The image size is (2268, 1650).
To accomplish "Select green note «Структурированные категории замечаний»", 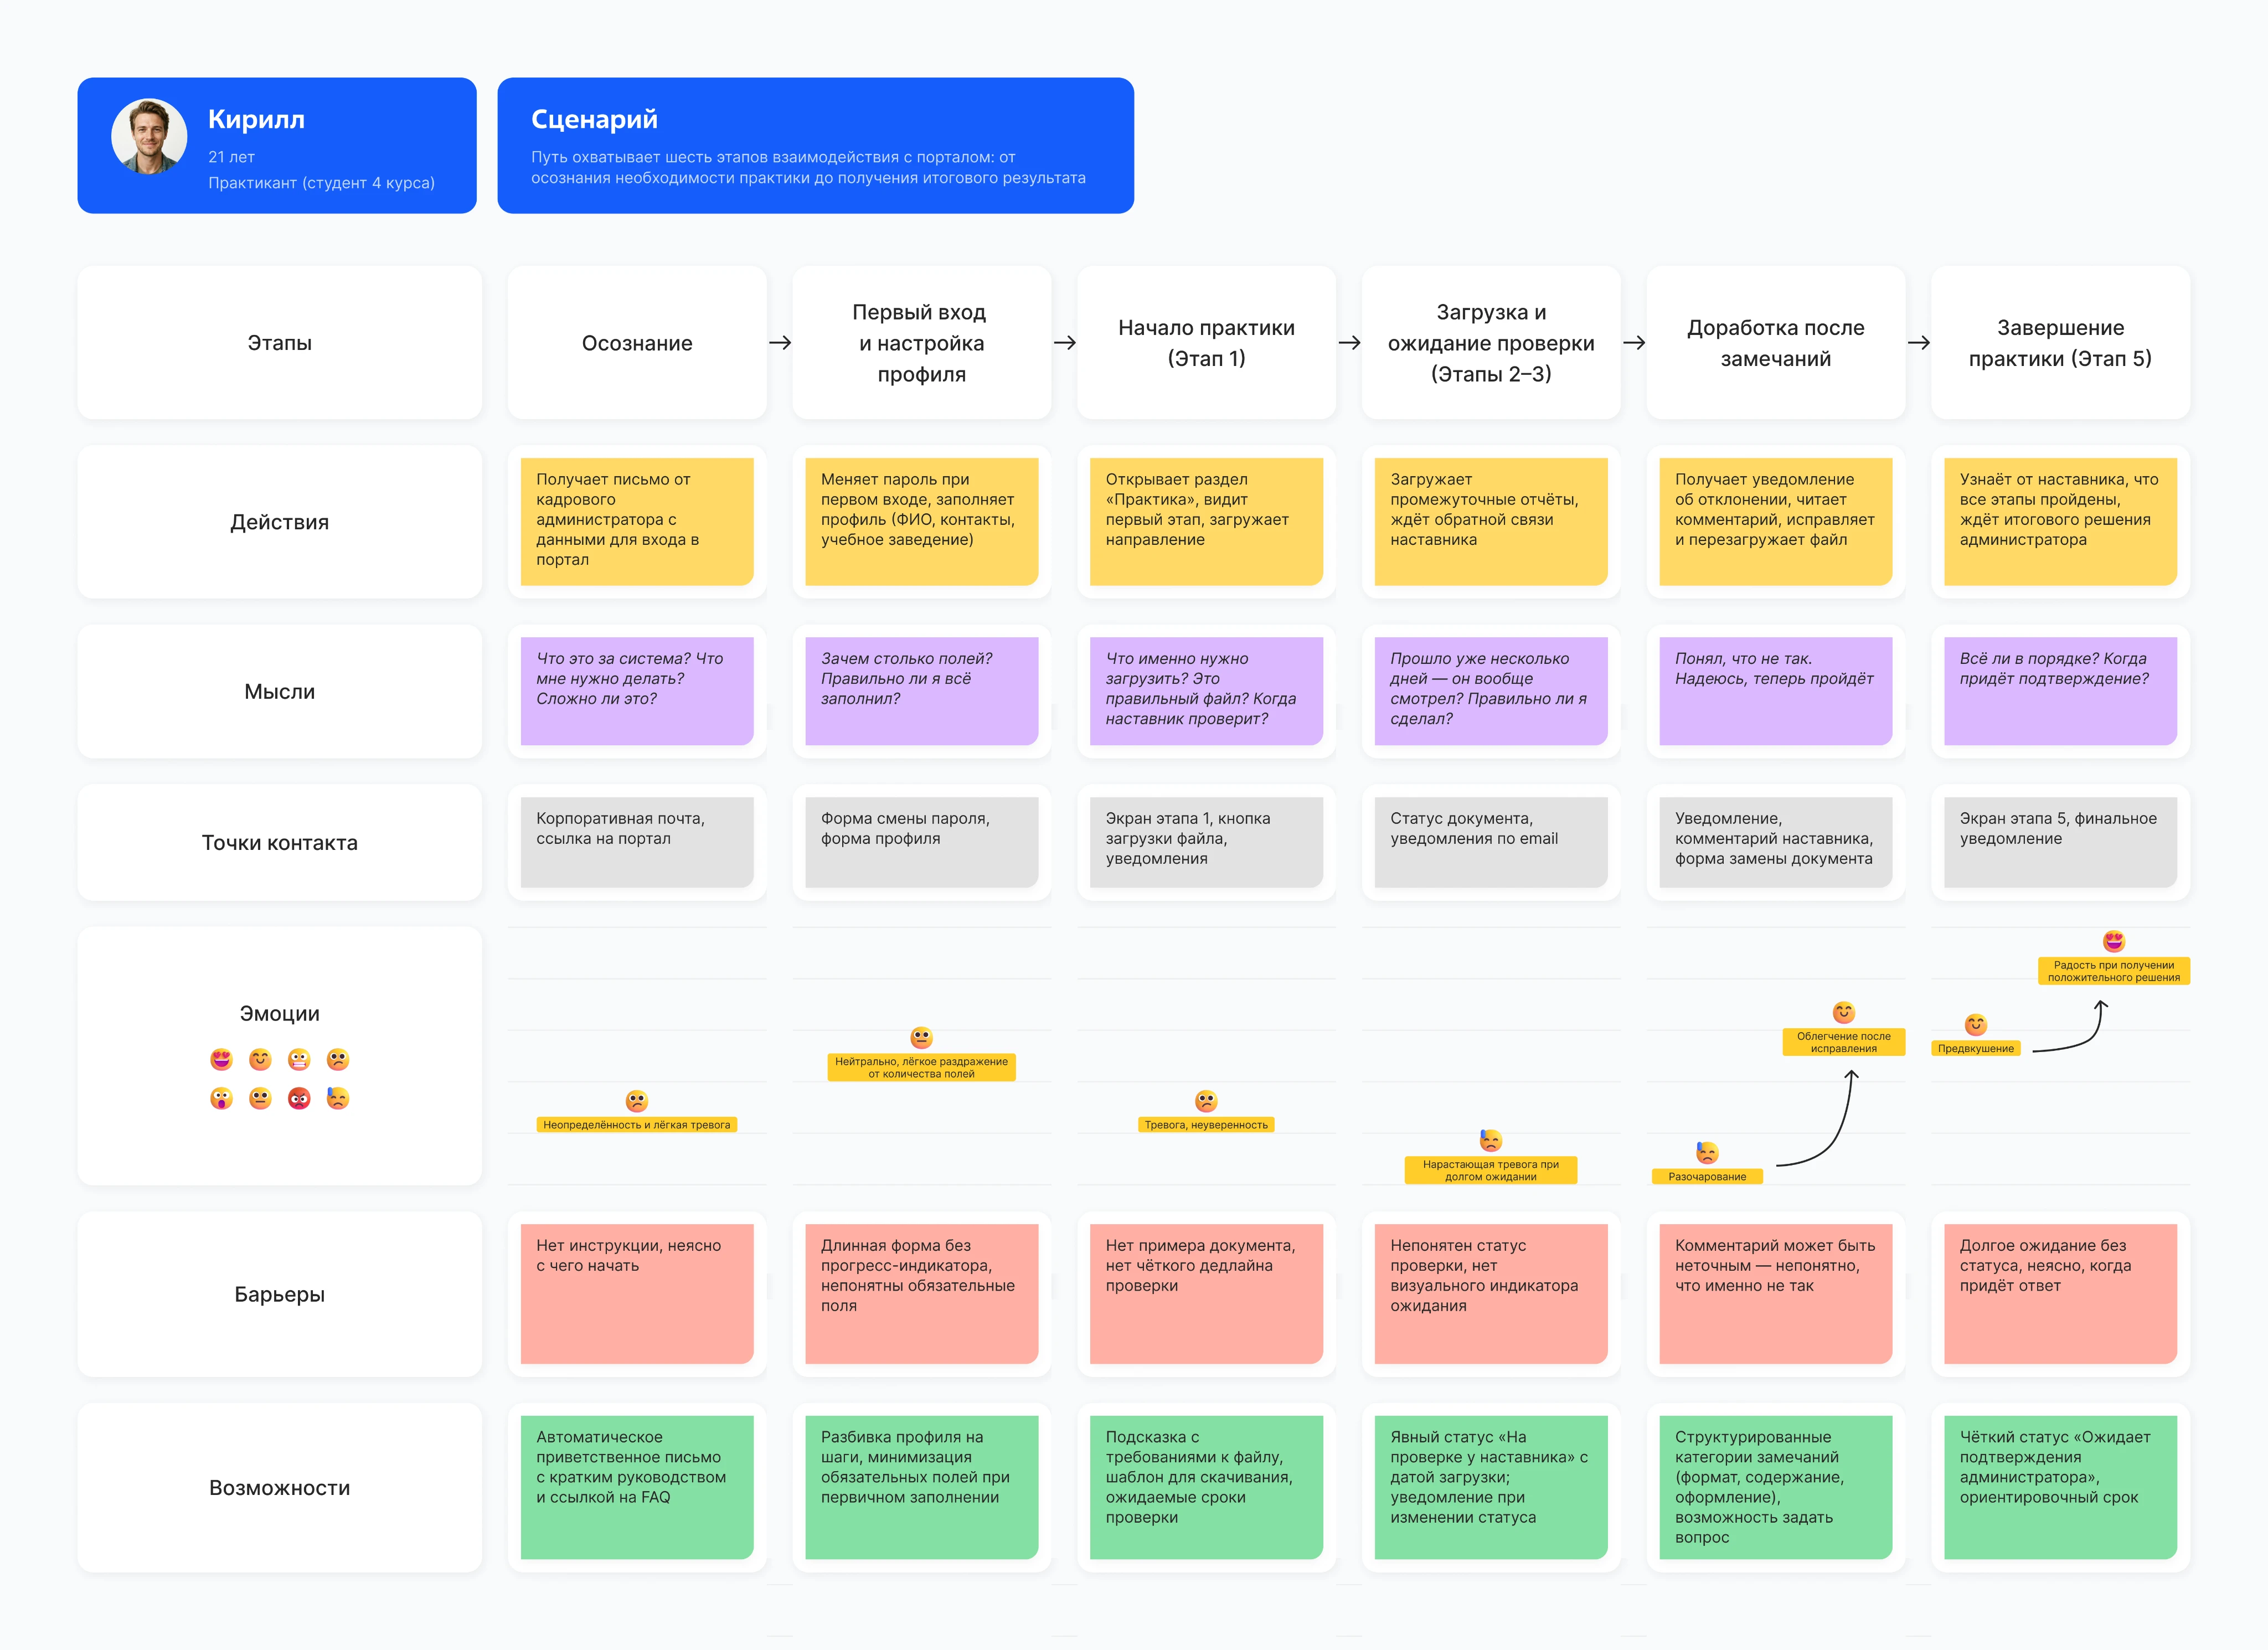I will tap(1776, 1487).
